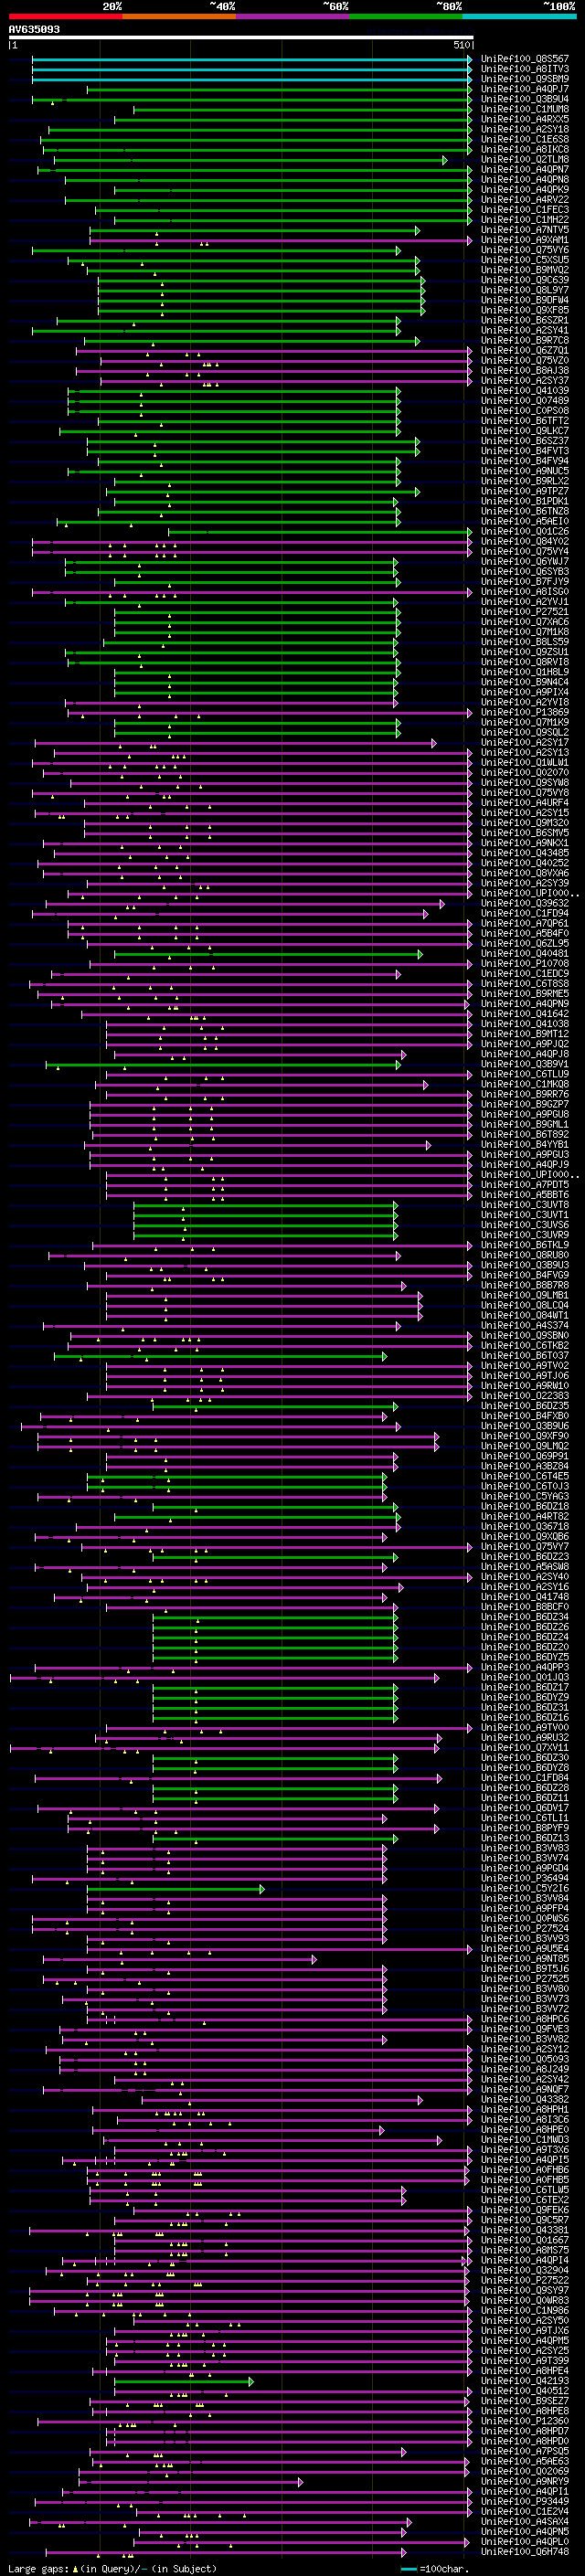Select hit UniRef100_Q8RU80

click(525, 1255)
